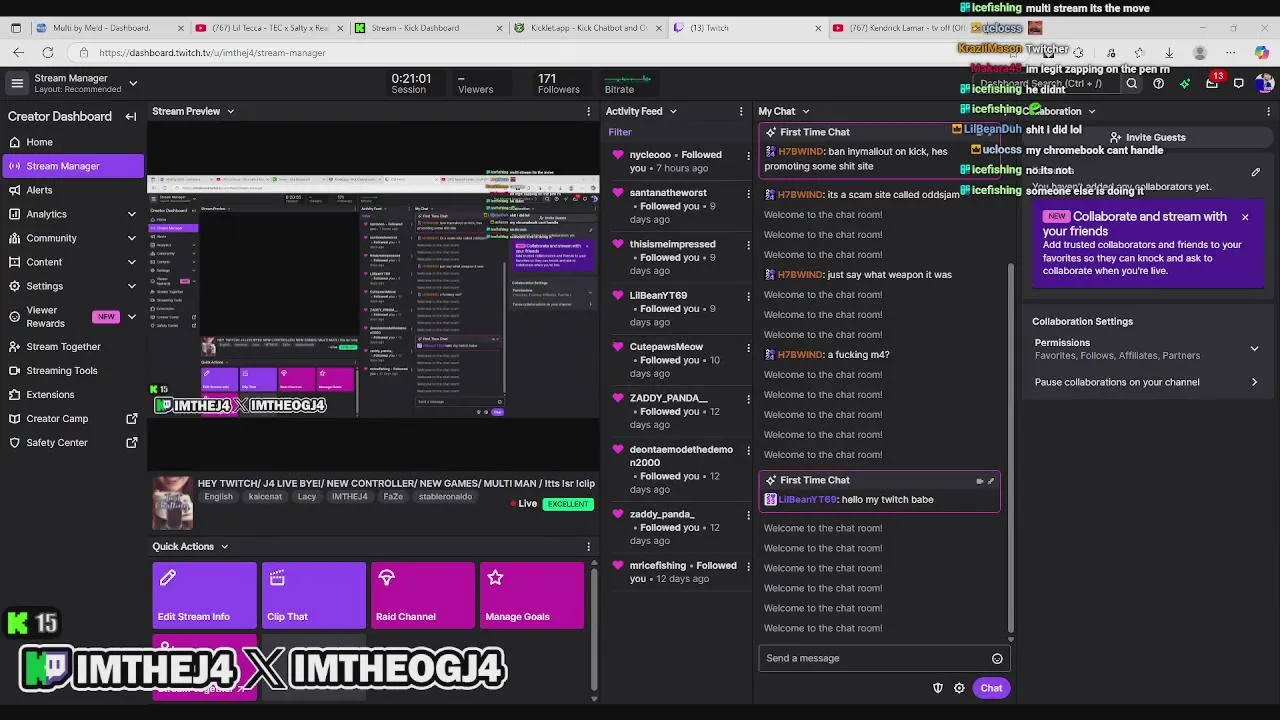Expand the Viewer Rewards section
1280x720 pixels.
click(x=131, y=317)
